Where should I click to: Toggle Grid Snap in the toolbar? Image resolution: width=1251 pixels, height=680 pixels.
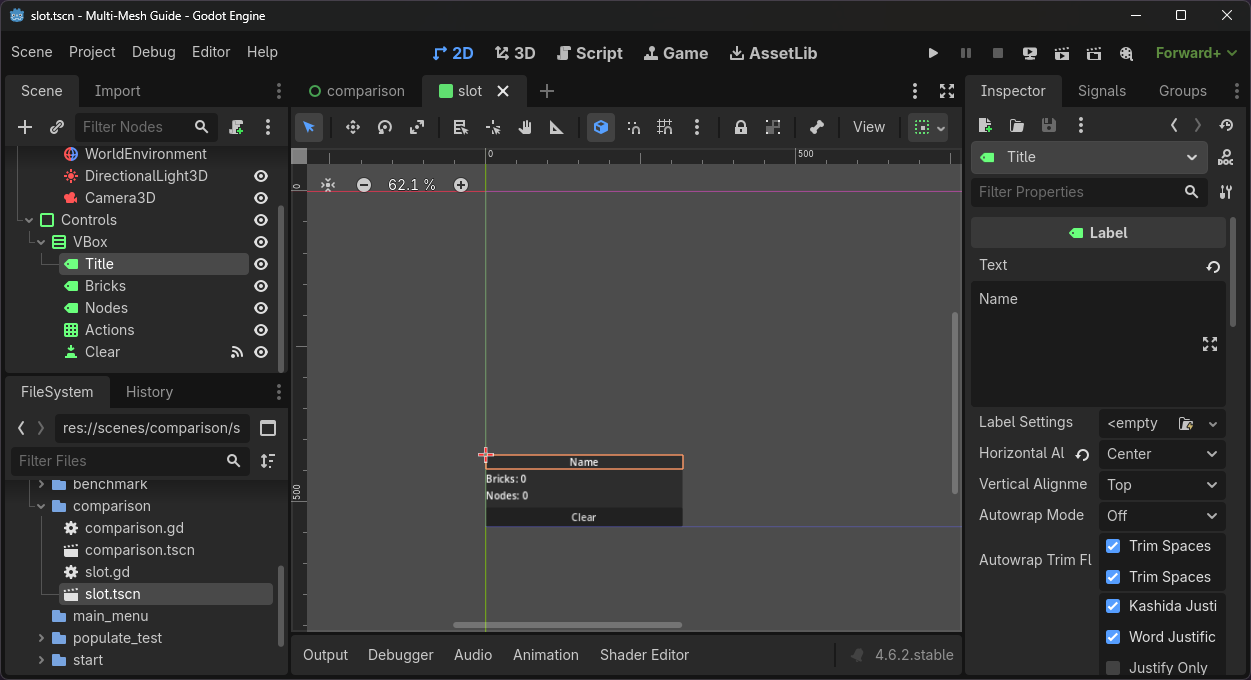(665, 127)
